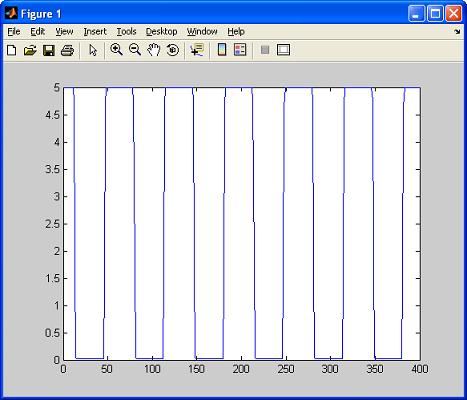Open the Insert menu

tap(95, 32)
